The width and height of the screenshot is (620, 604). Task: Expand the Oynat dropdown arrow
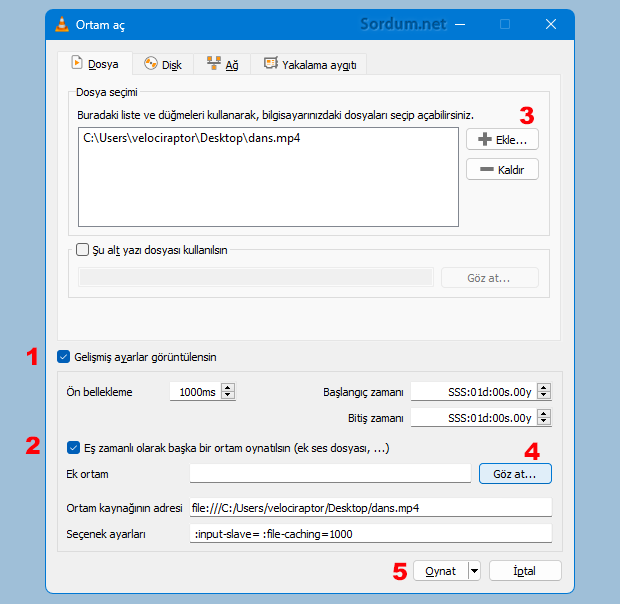tap(474, 570)
